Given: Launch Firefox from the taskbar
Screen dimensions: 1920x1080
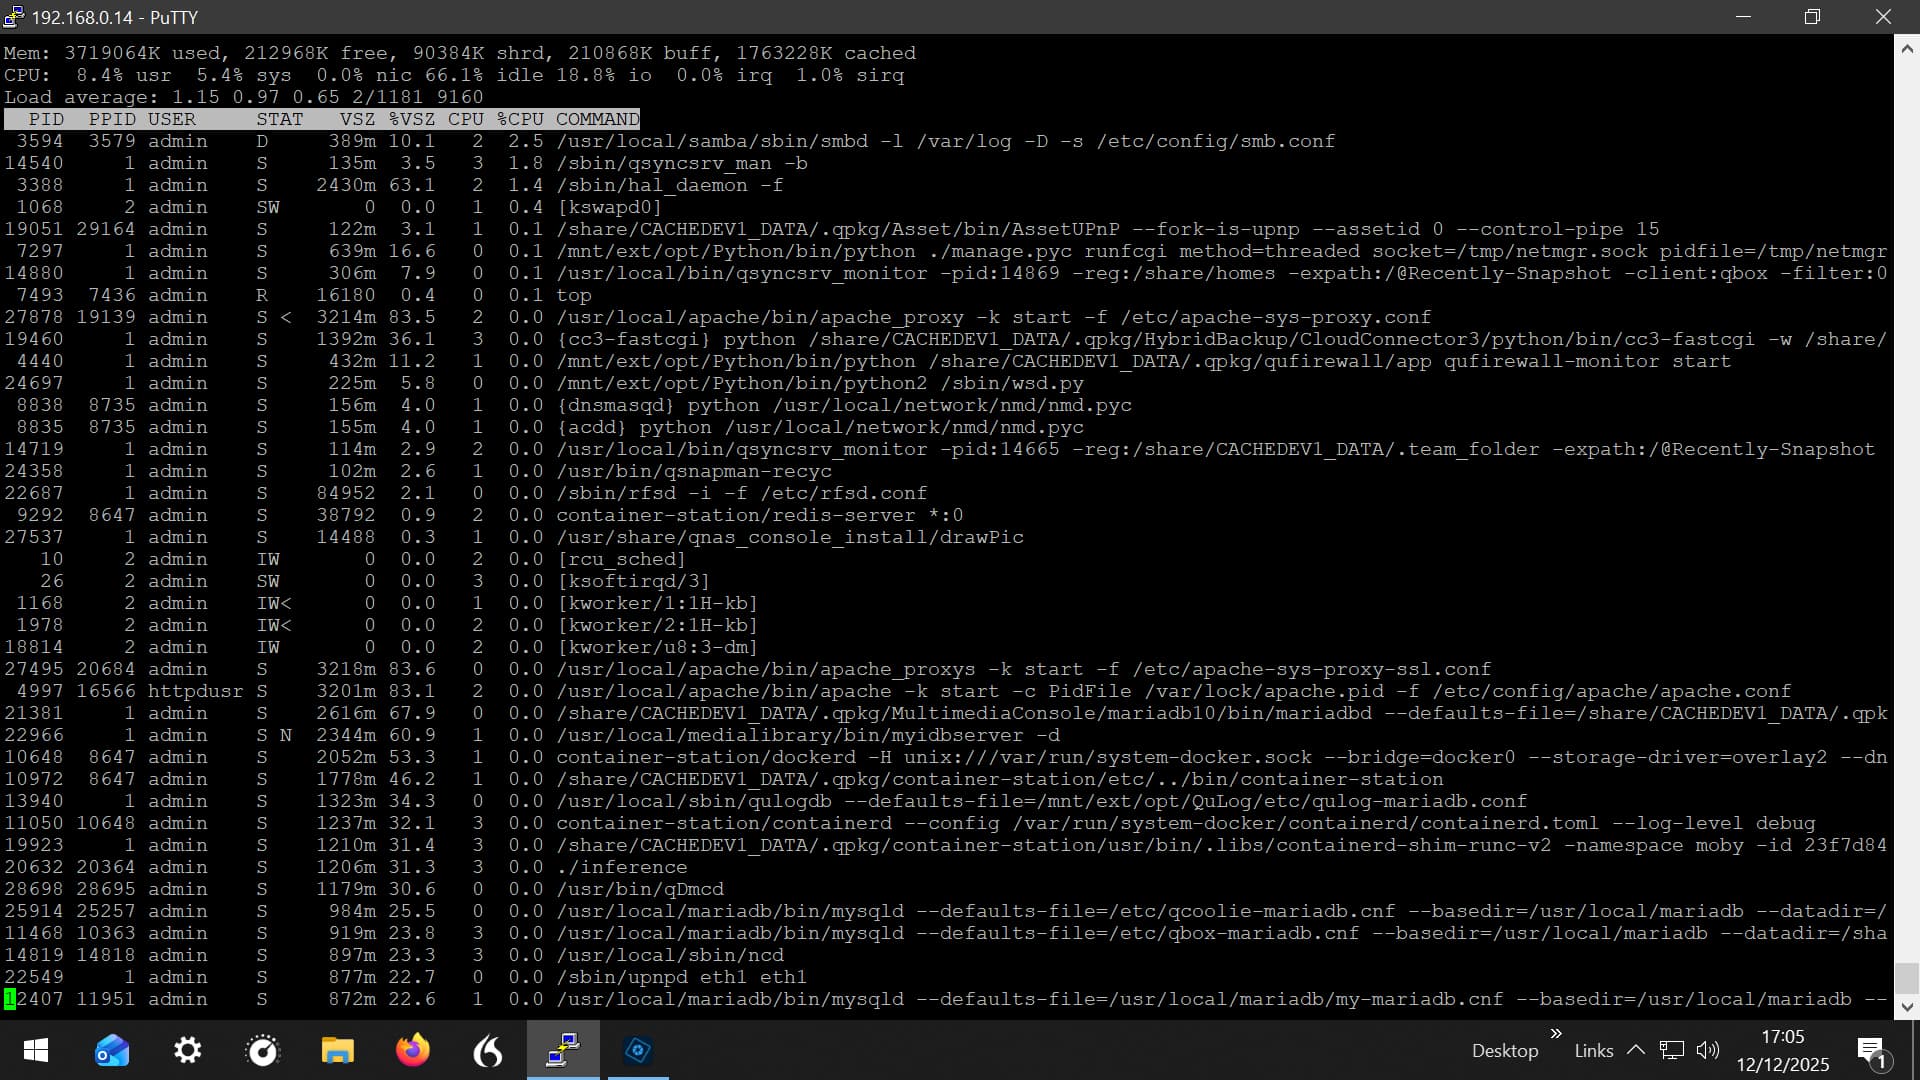Looking at the screenshot, I should click(412, 1050).
